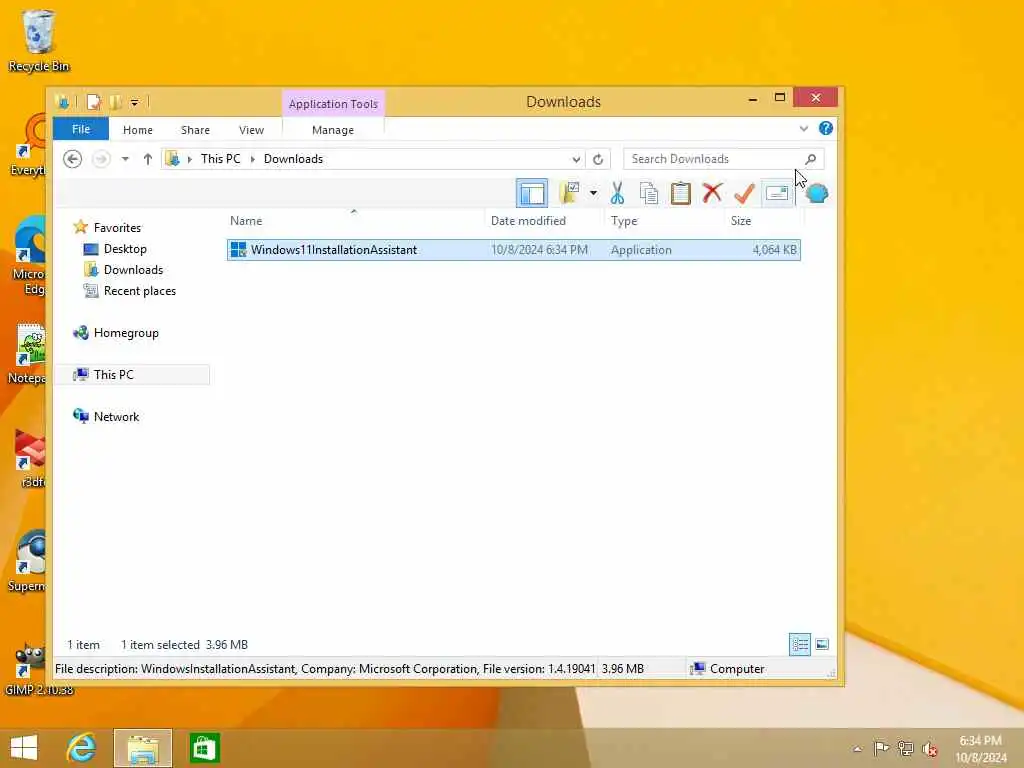Click the '10/8/2024 6:34 PM' date cell
Viewport: 1024px width, 768px height.
coord(539,250)
